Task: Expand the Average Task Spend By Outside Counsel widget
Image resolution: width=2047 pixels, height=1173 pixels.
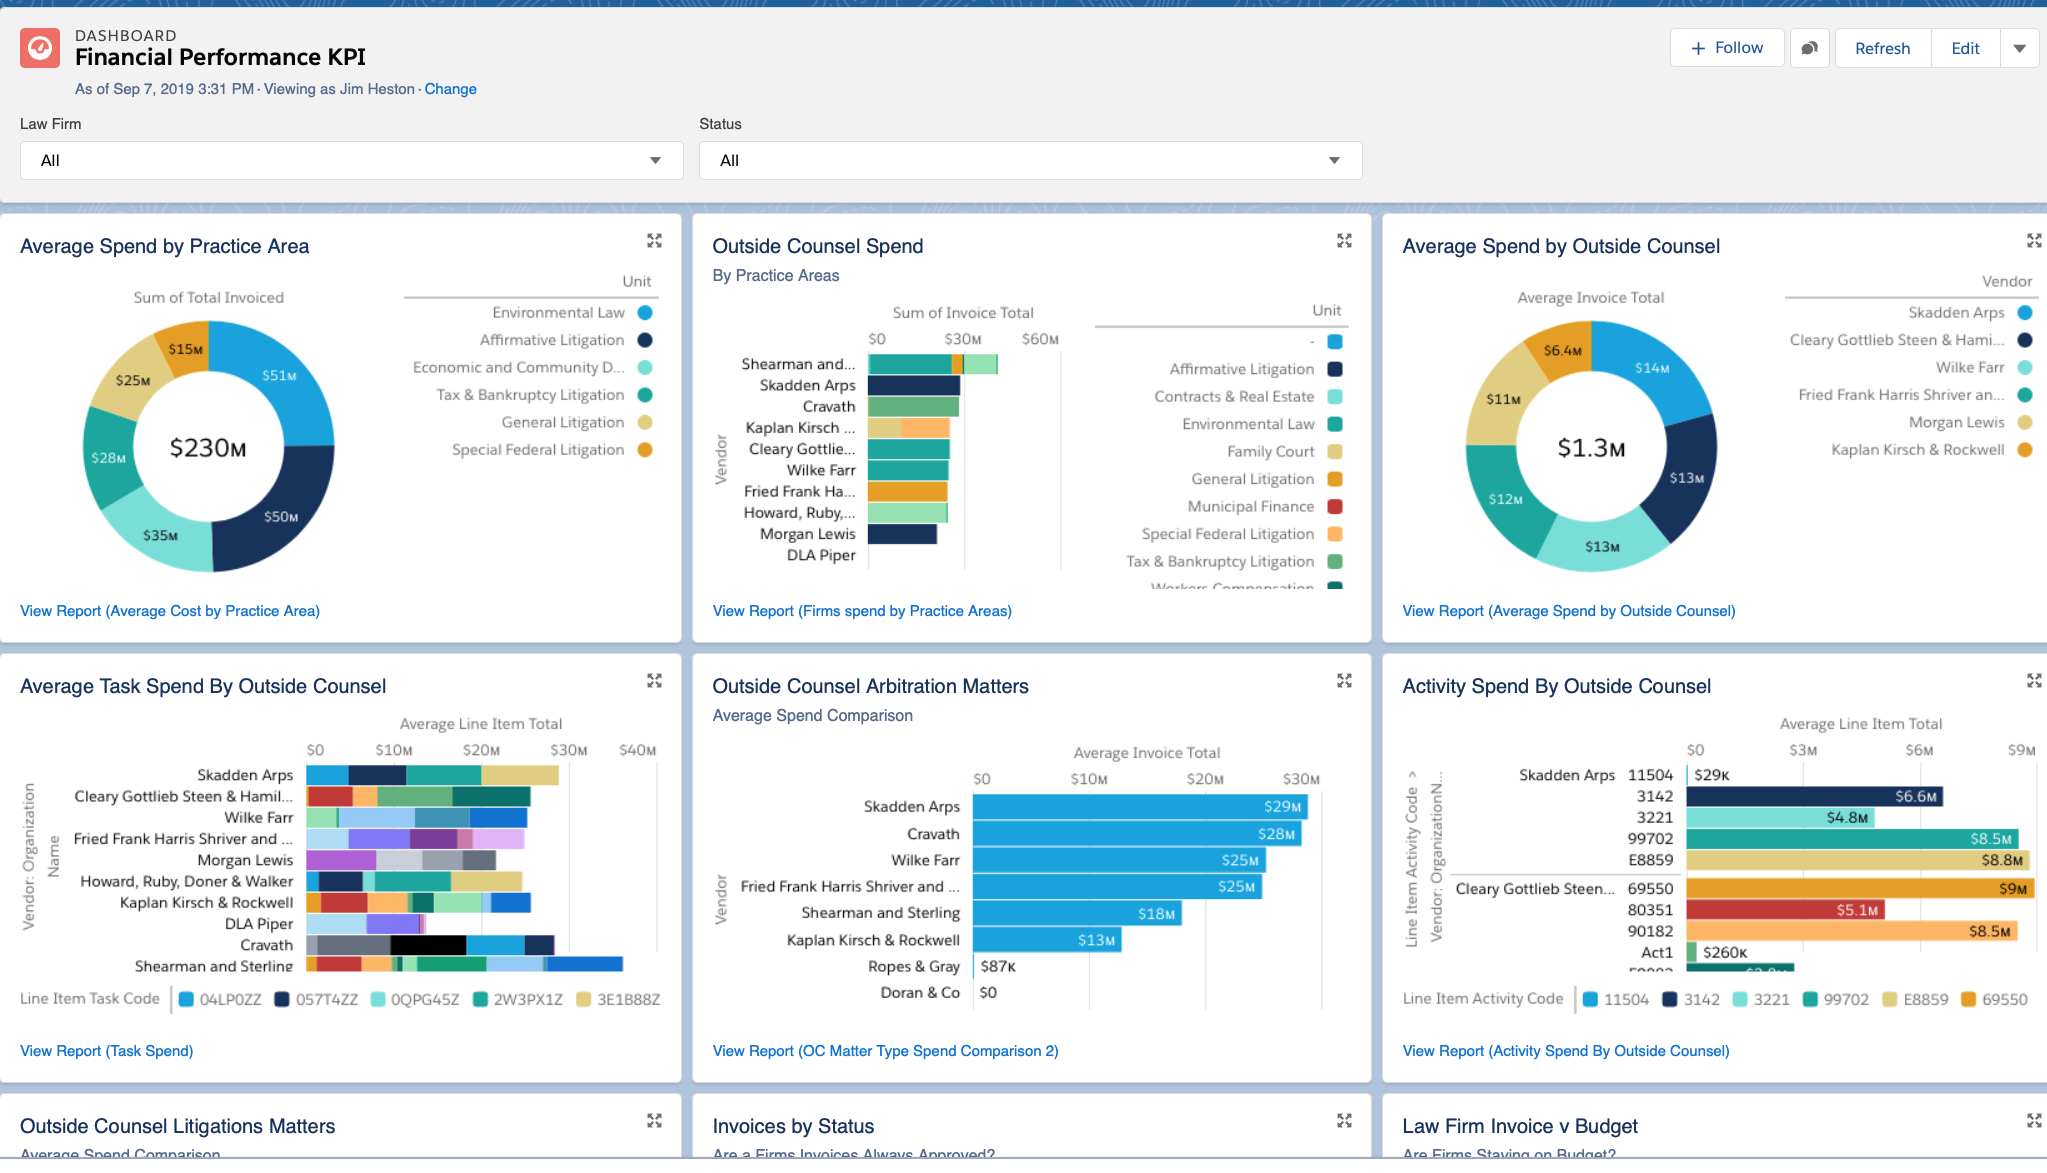Action: [x=655, y=680]
